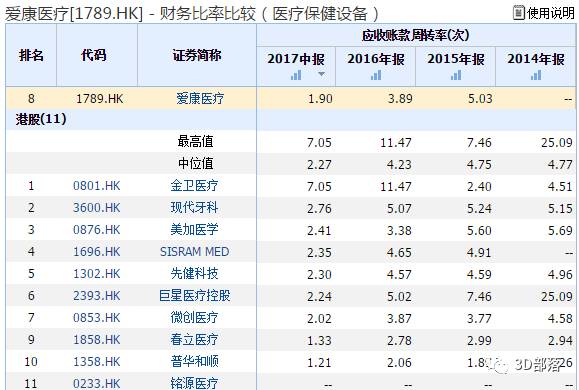Image resolution: width=579 pixels, height=390 pixels.
Task: Click the 使用说明 link
Action: pyautogui.click(x=551, y=13)
